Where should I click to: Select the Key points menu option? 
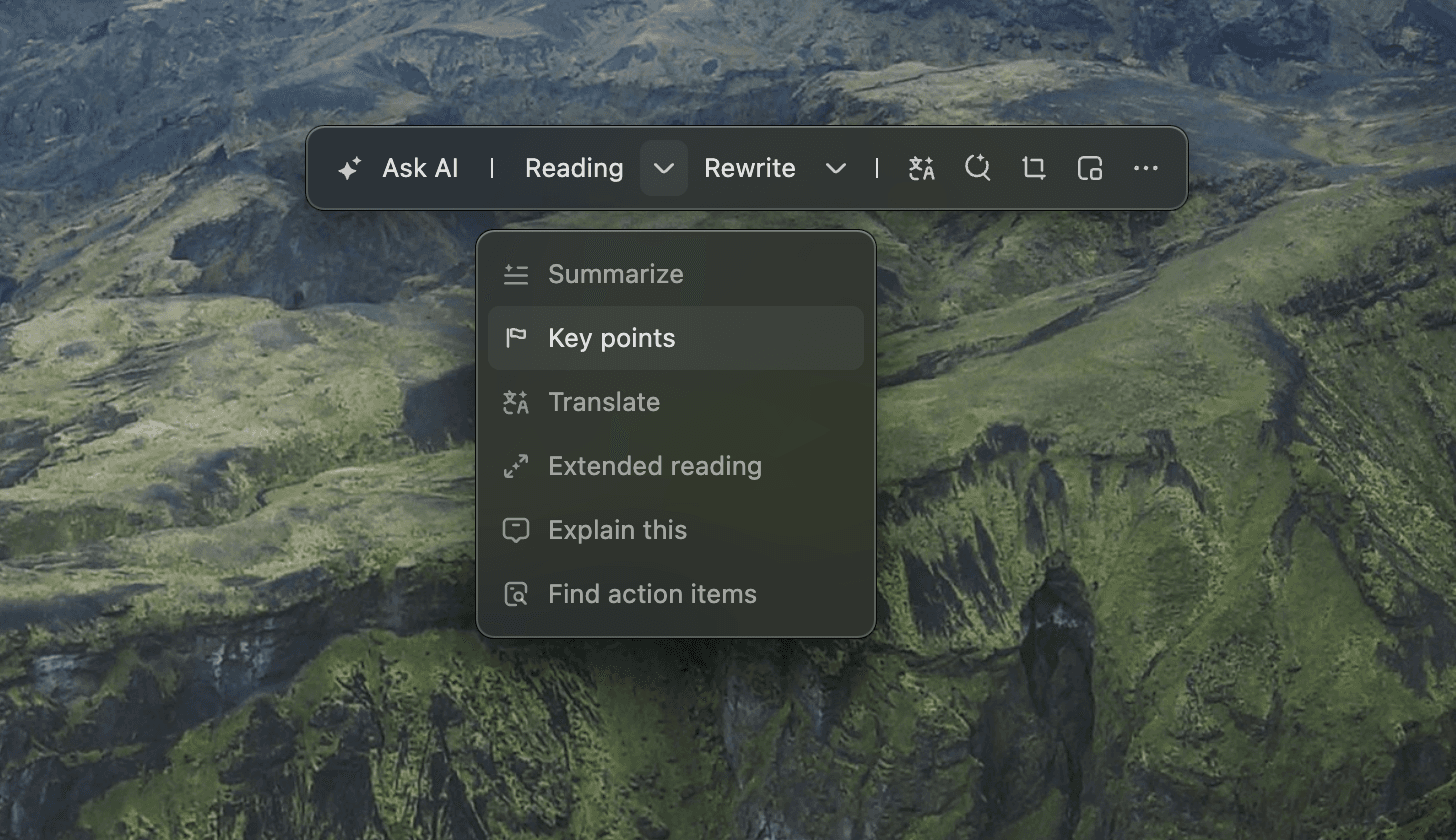611,338
